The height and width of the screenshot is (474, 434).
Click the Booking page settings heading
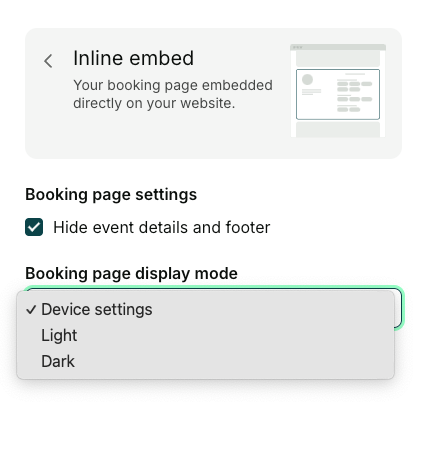coord(111,194)
